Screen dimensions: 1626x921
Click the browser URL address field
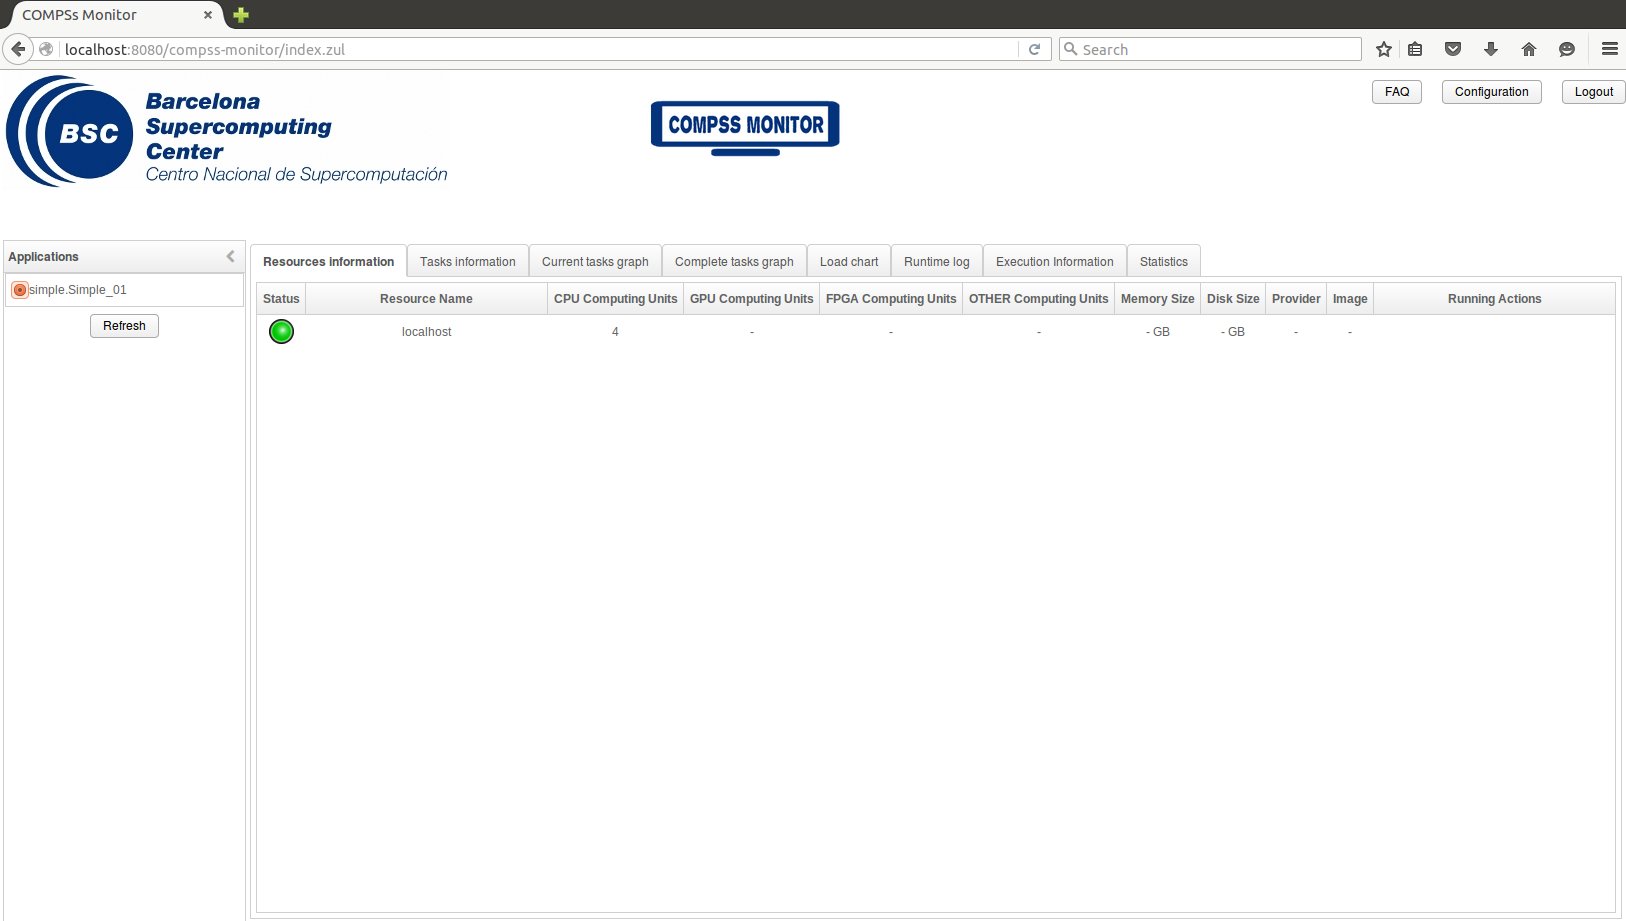(x=540, y=49)
